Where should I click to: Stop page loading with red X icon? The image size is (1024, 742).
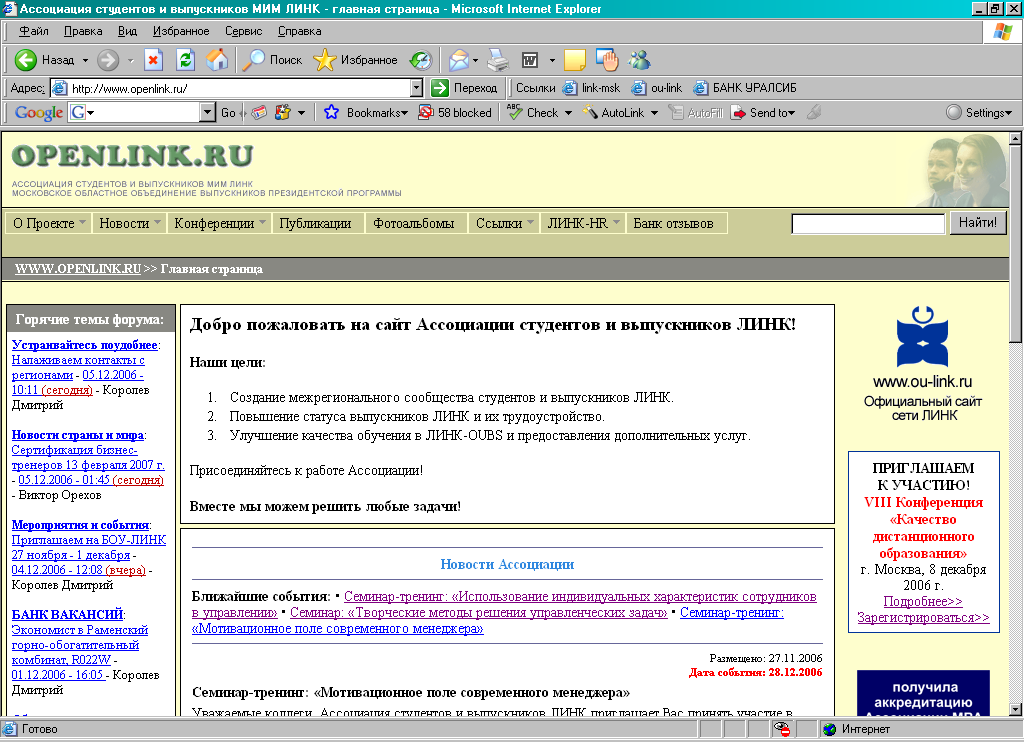pyautogui.click(x=153, y=60)
